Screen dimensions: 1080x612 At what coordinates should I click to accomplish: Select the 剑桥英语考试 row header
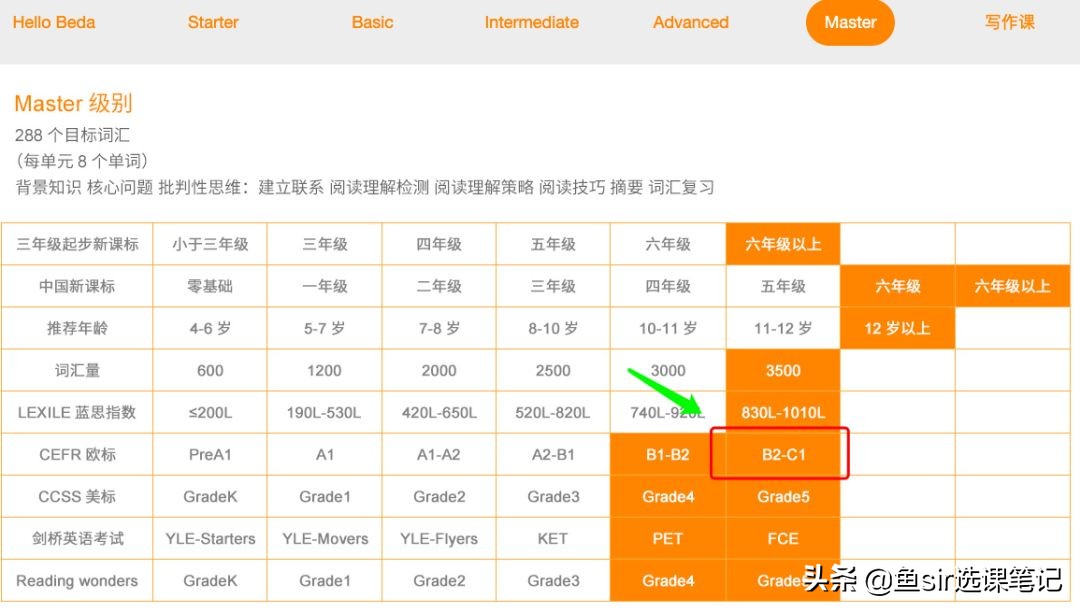click(77, 538)
